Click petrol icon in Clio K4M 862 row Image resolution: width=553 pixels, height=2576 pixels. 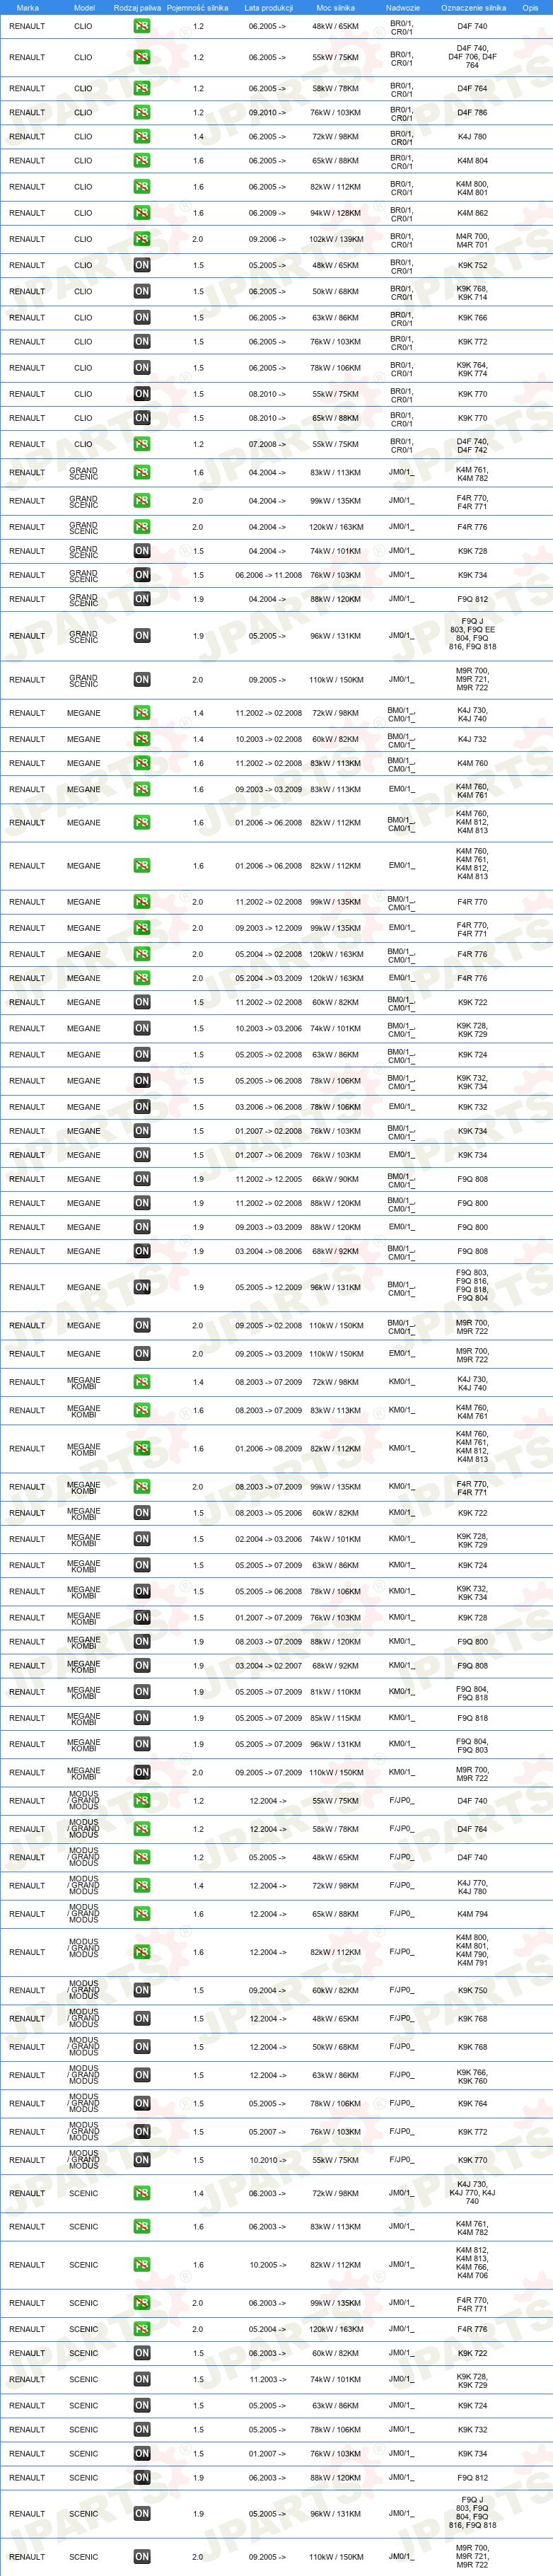tap(142, 213)
